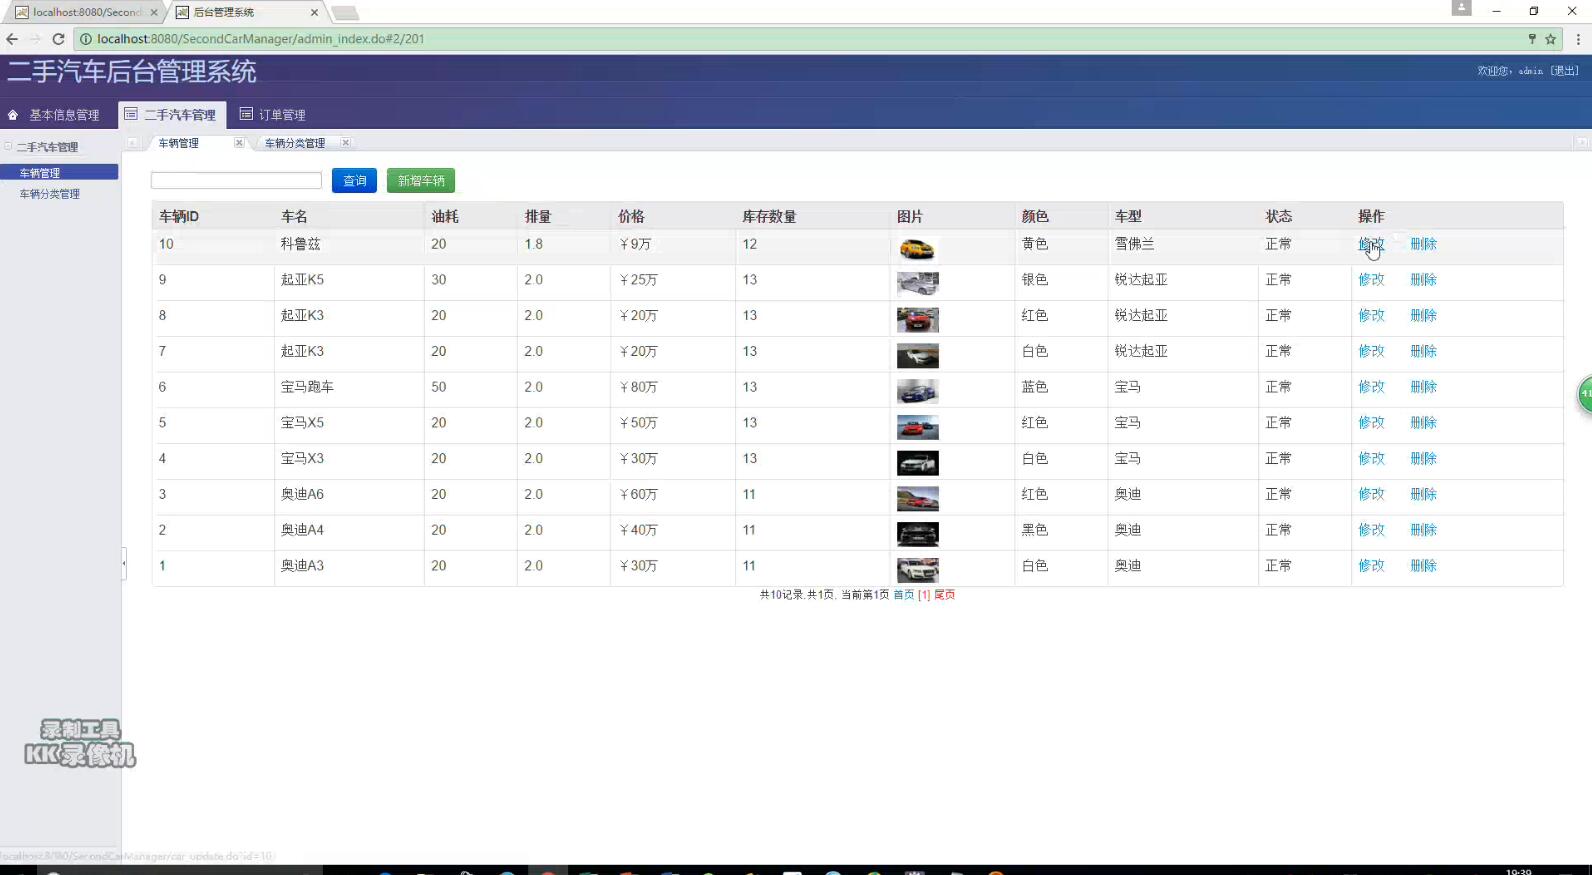The width and height of the screenshot is (1592, 875).
Task: Click 删除 for 奥迪A3 row
Action: (x=1423, y=566)
